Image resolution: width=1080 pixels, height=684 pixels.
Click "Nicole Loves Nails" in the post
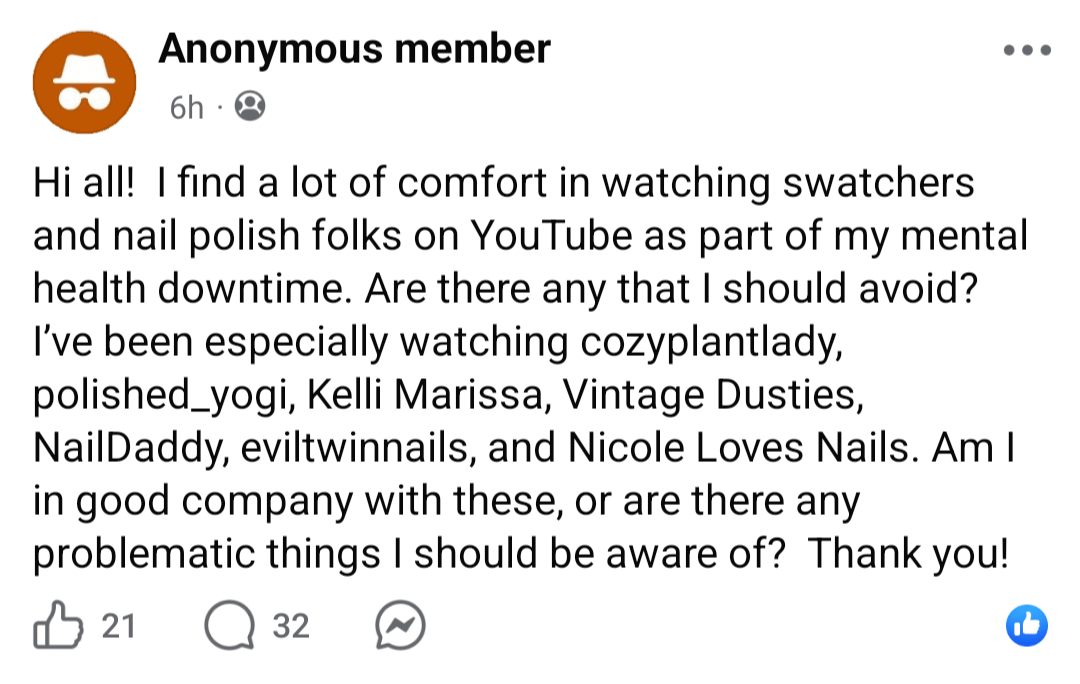741,447
